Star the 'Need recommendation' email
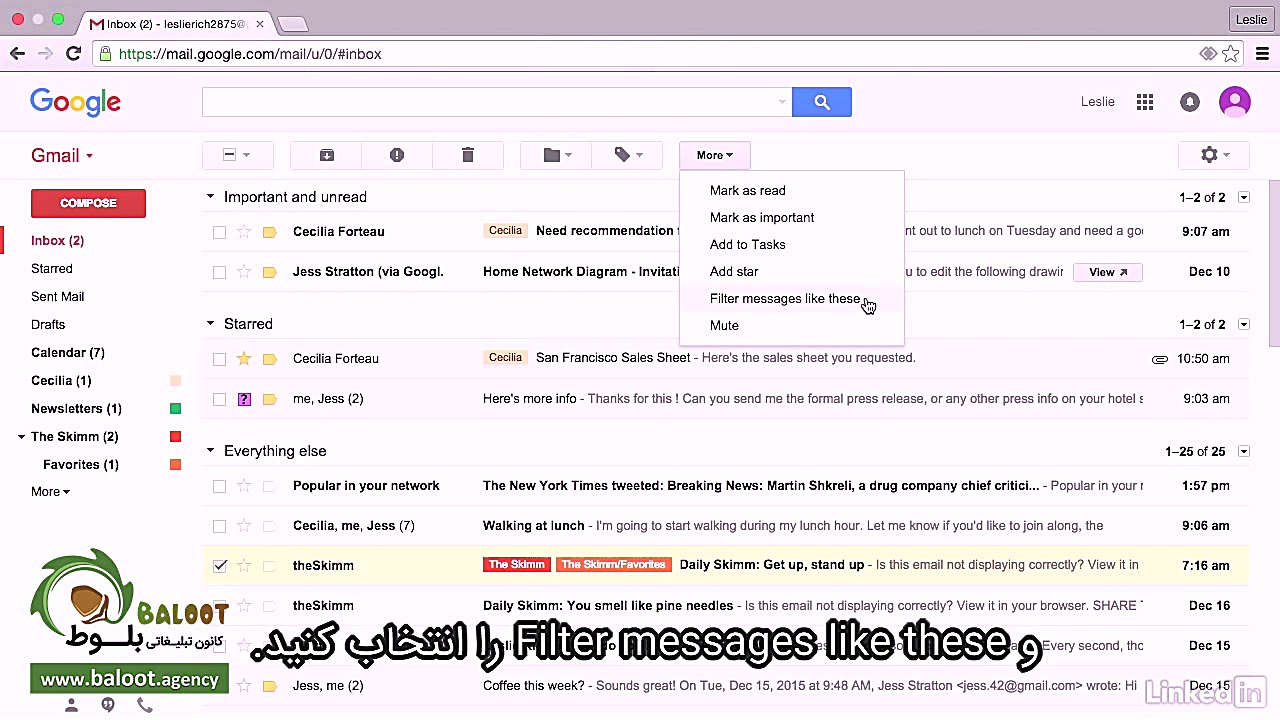Image resolution: width=1280 pixels, height=720 pixels. 244,232
